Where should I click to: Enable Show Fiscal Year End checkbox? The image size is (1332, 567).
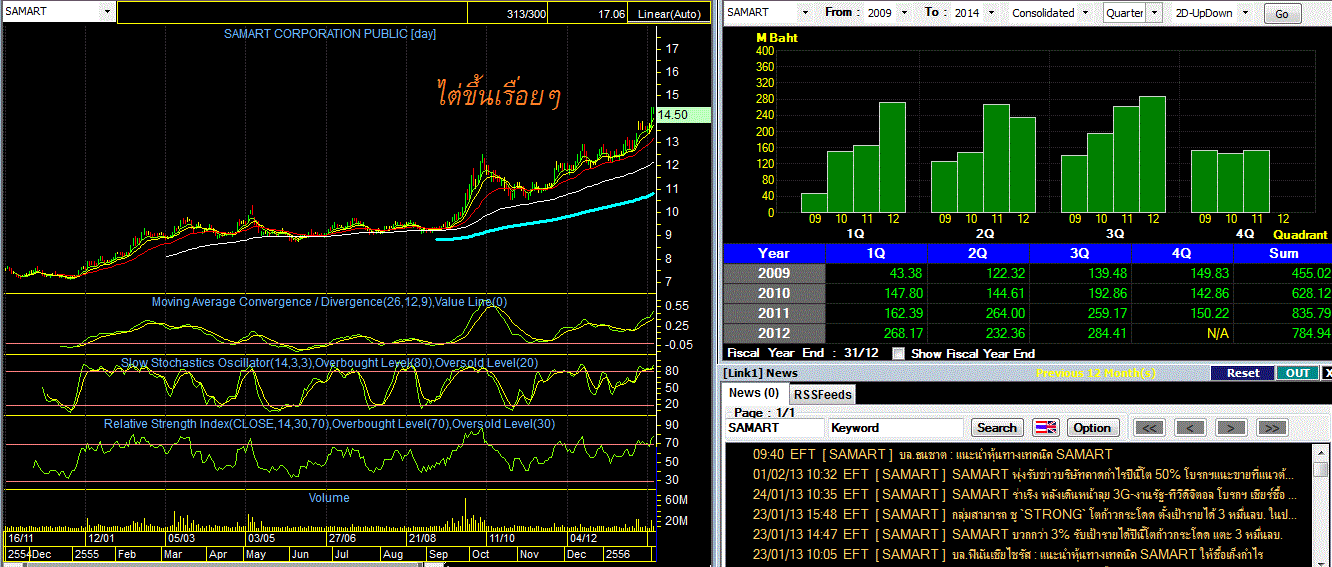point(898,353)
